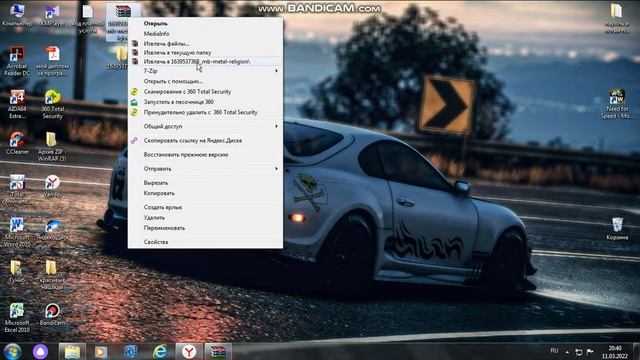Open File Explorer from the taskbar

72,351
